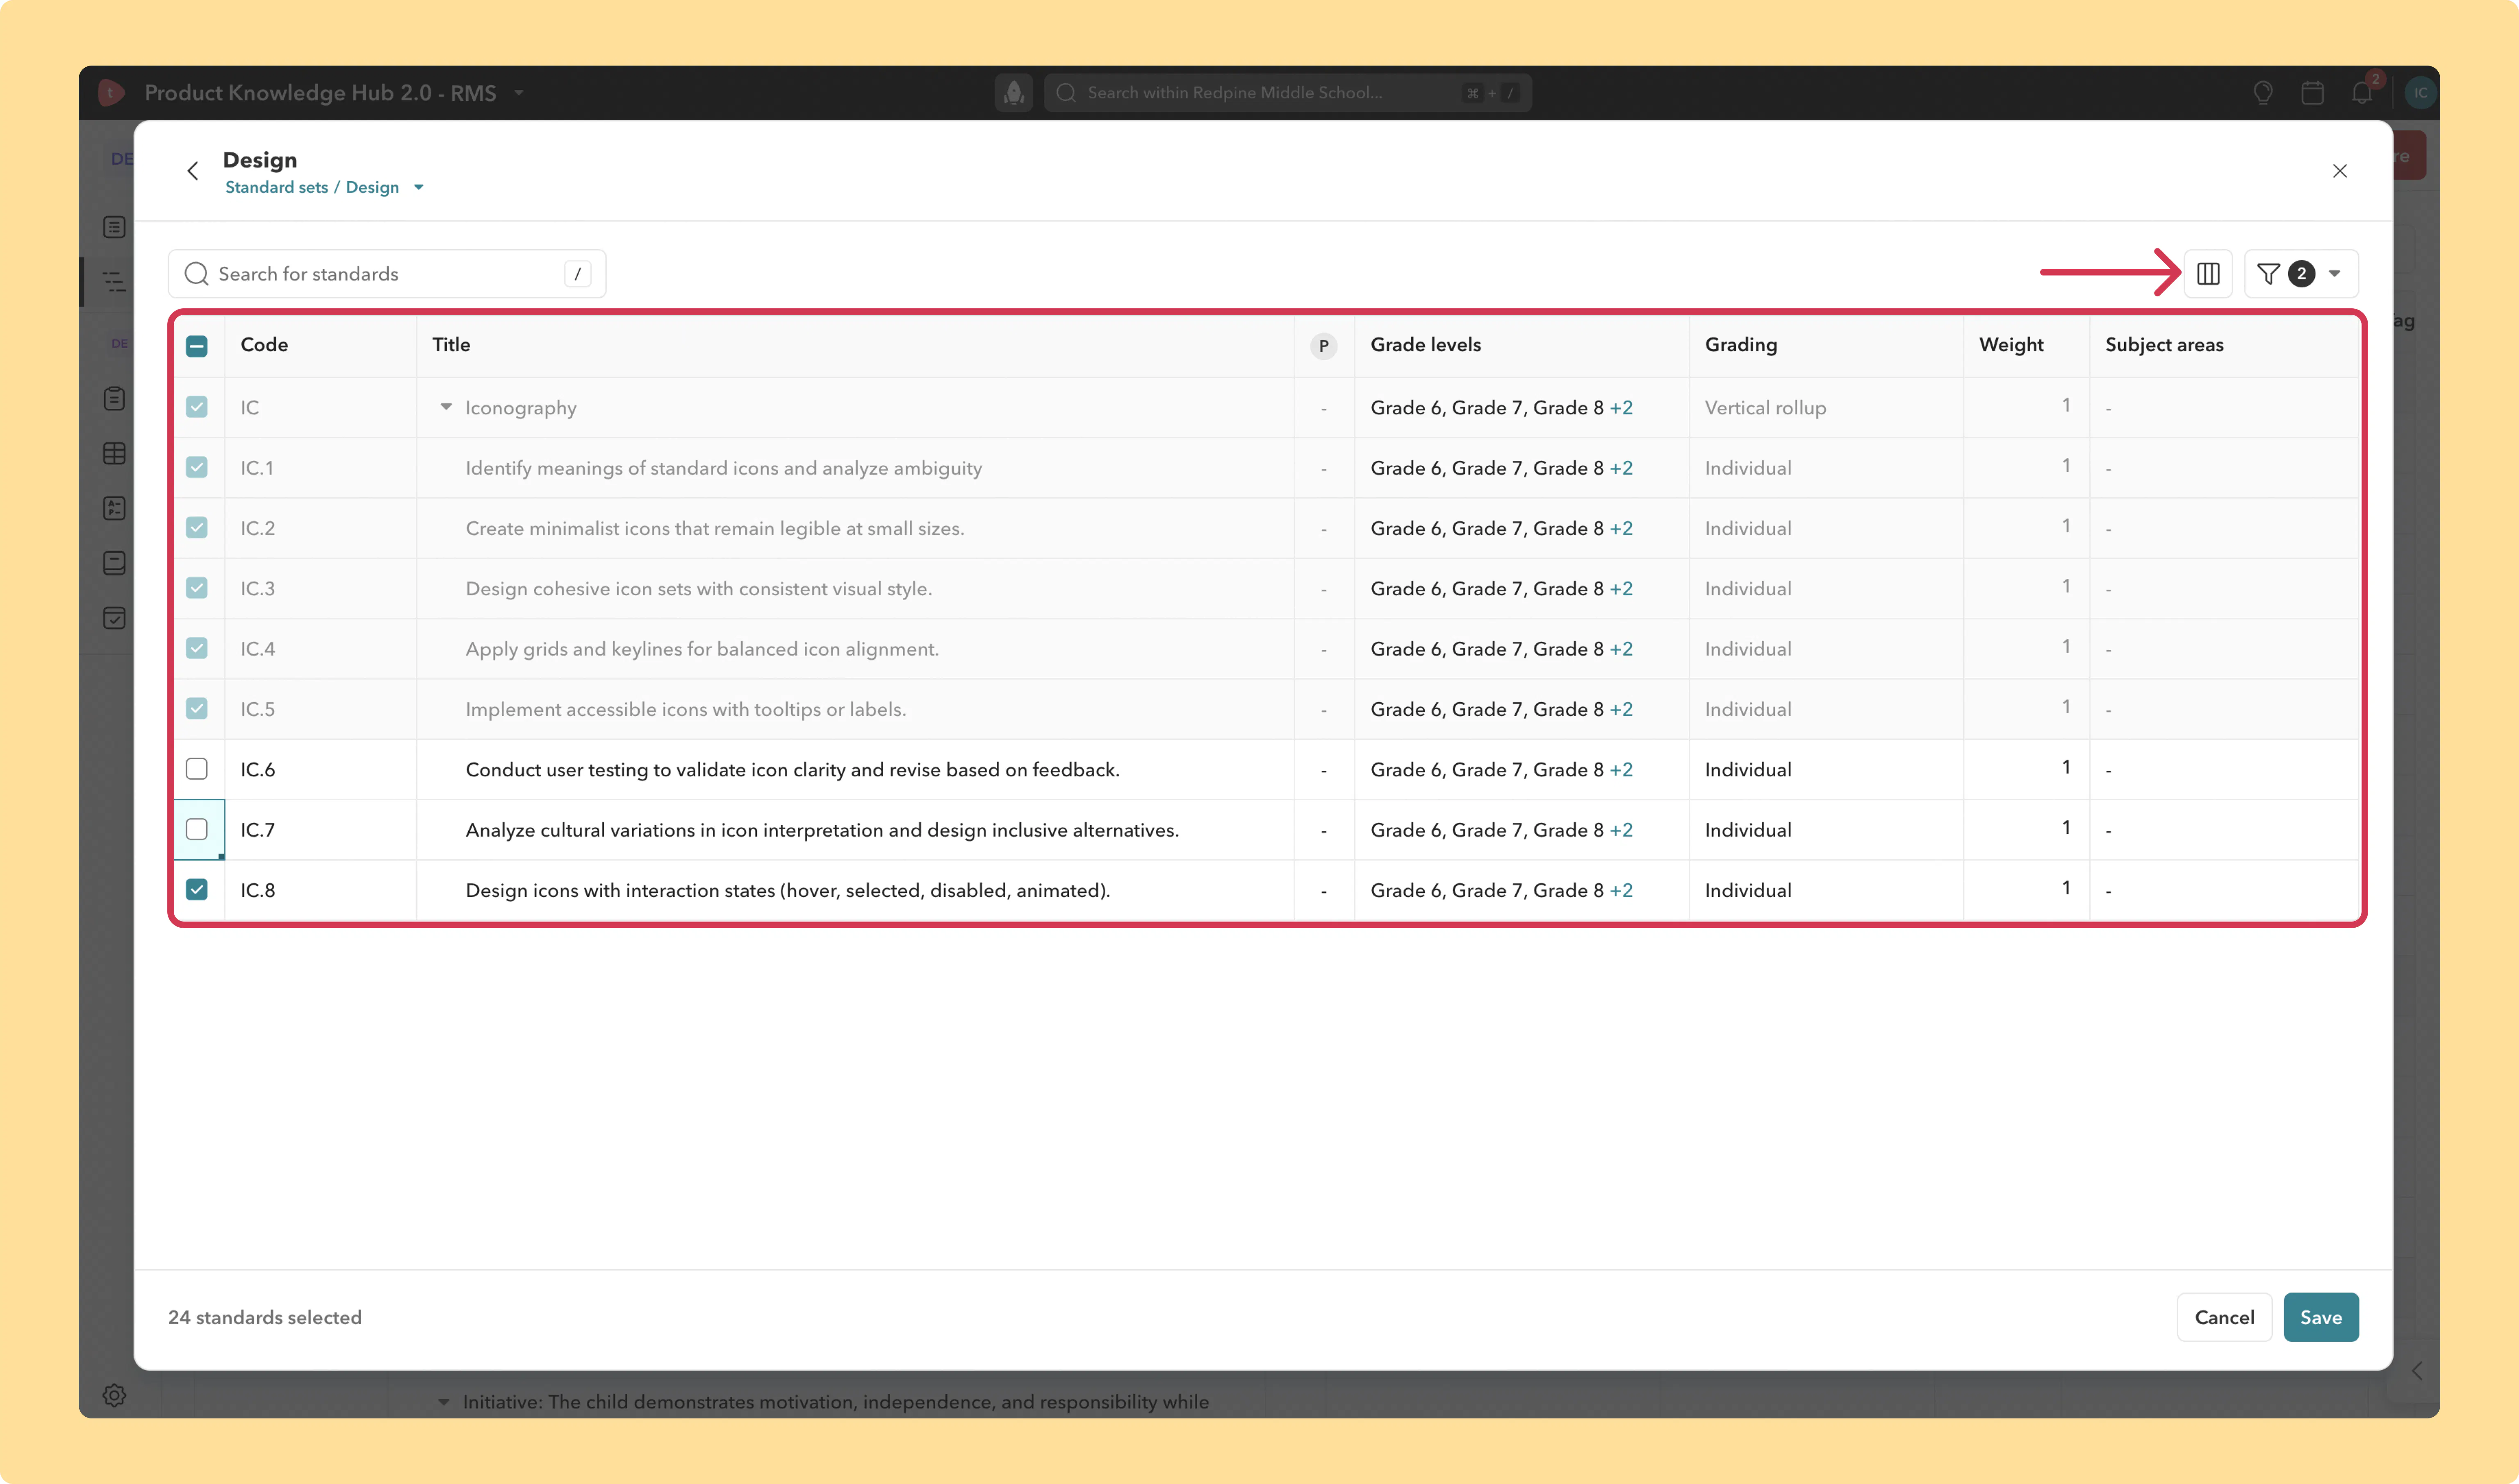
Task: Open the settings gear in sidebar
Action: pyautogui.click(x=115, y=1395)
